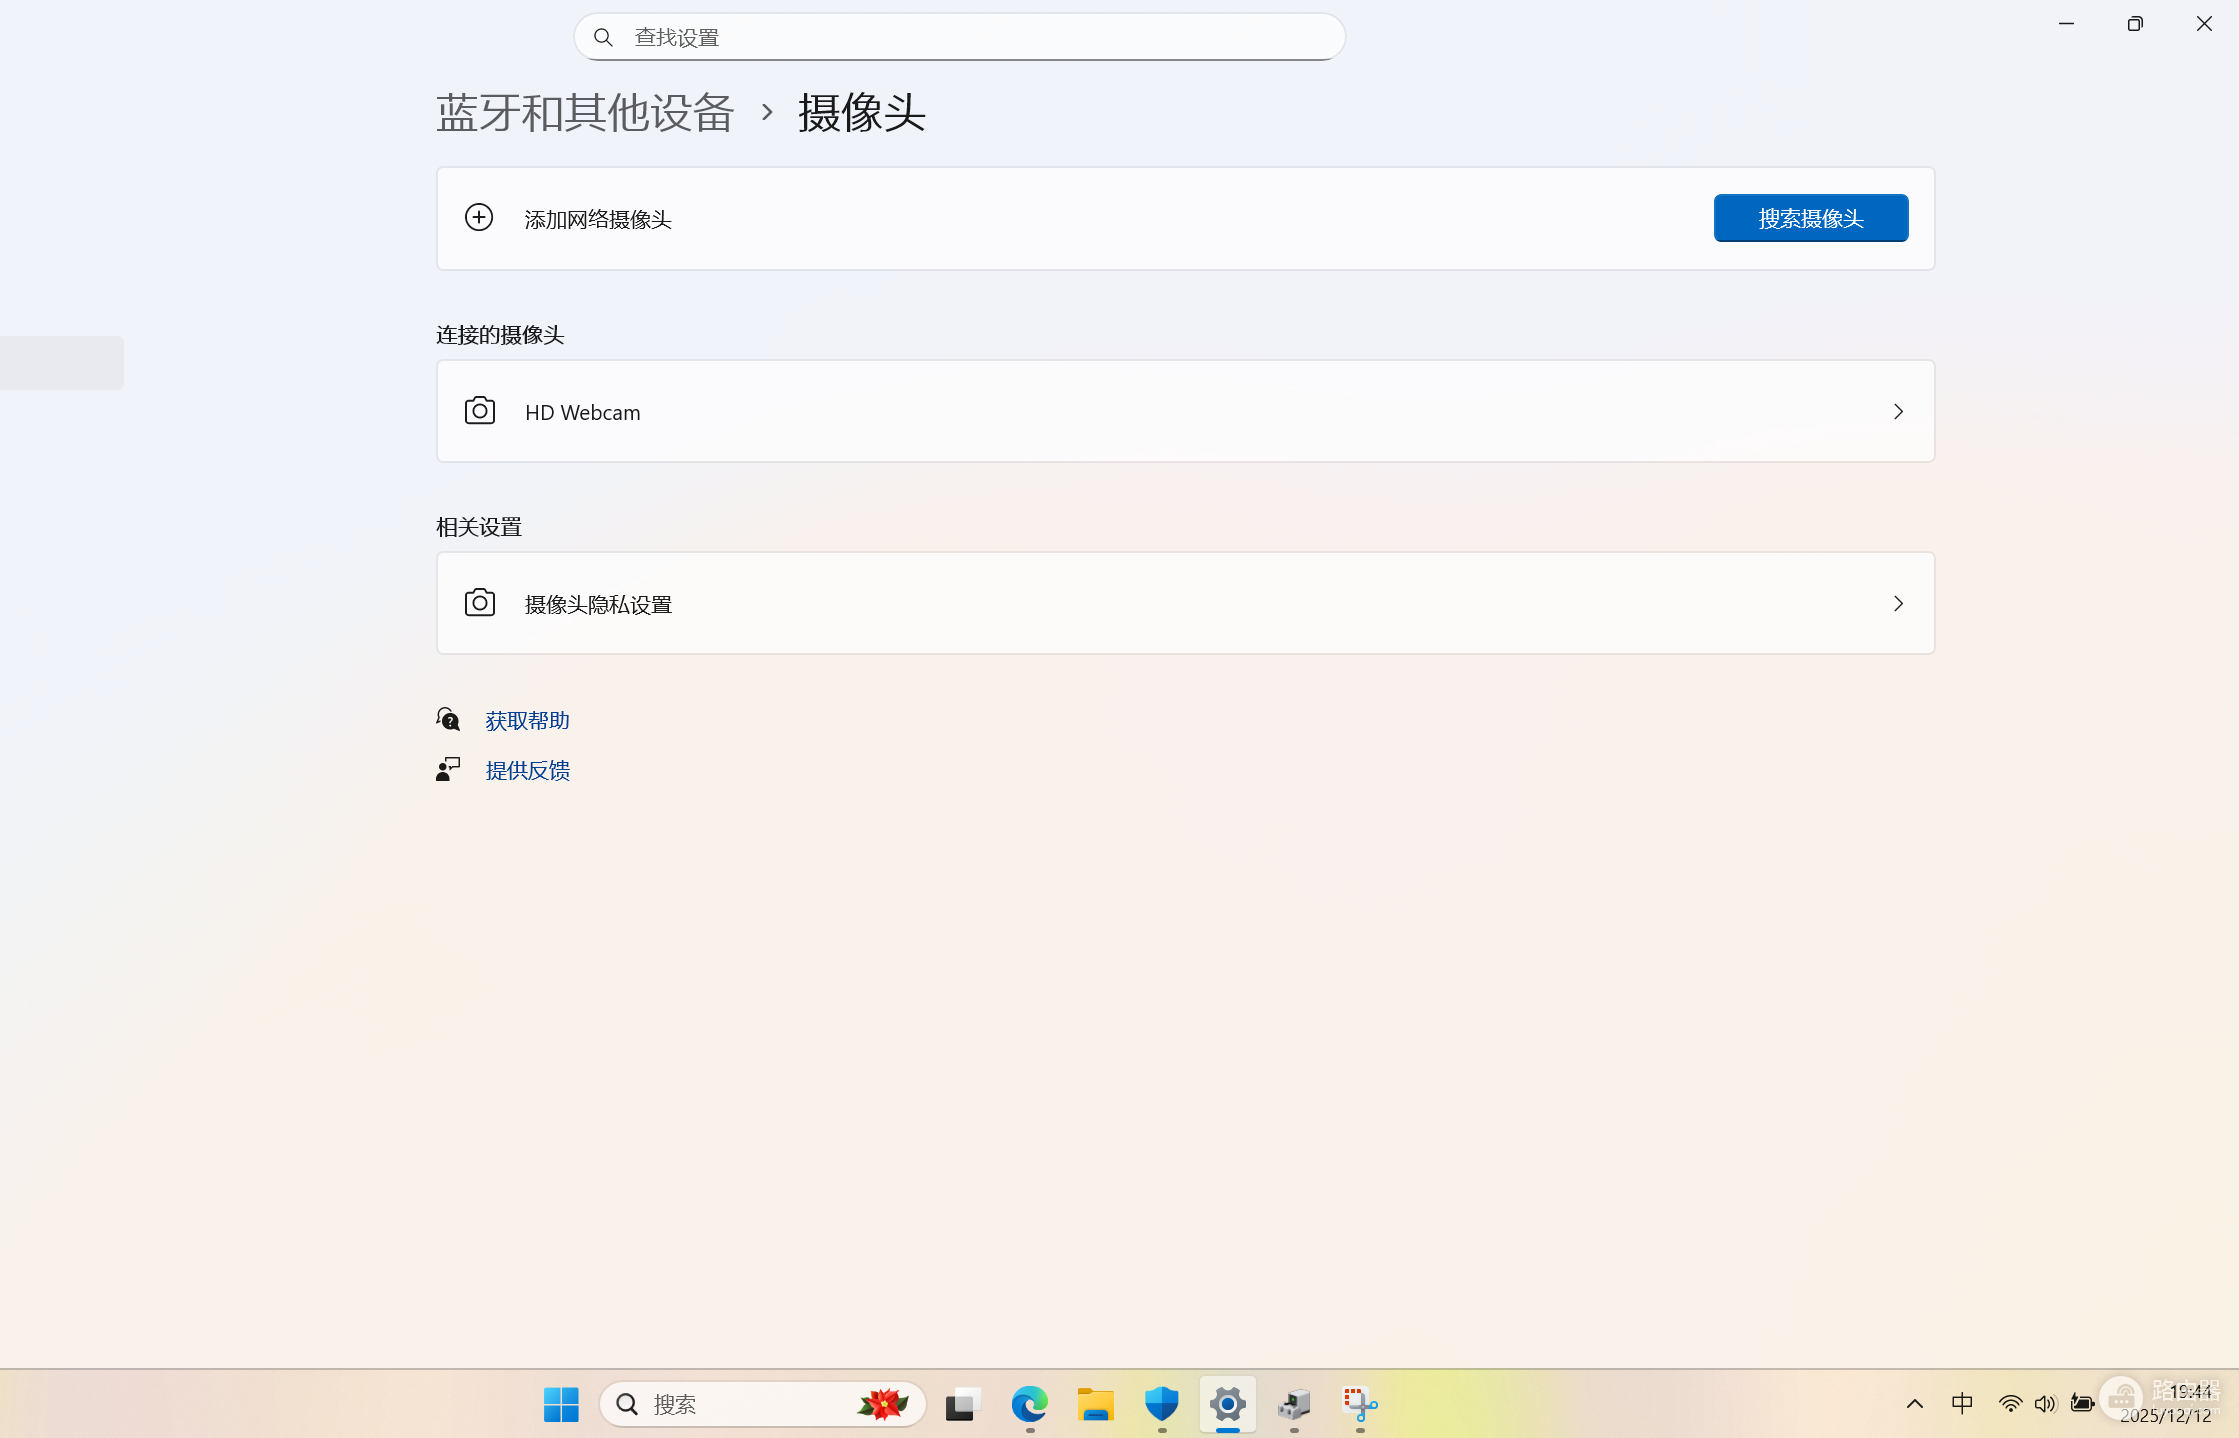
Task: Open 摄像头隐私设置 row
Action: click(x=1185, y=603)
